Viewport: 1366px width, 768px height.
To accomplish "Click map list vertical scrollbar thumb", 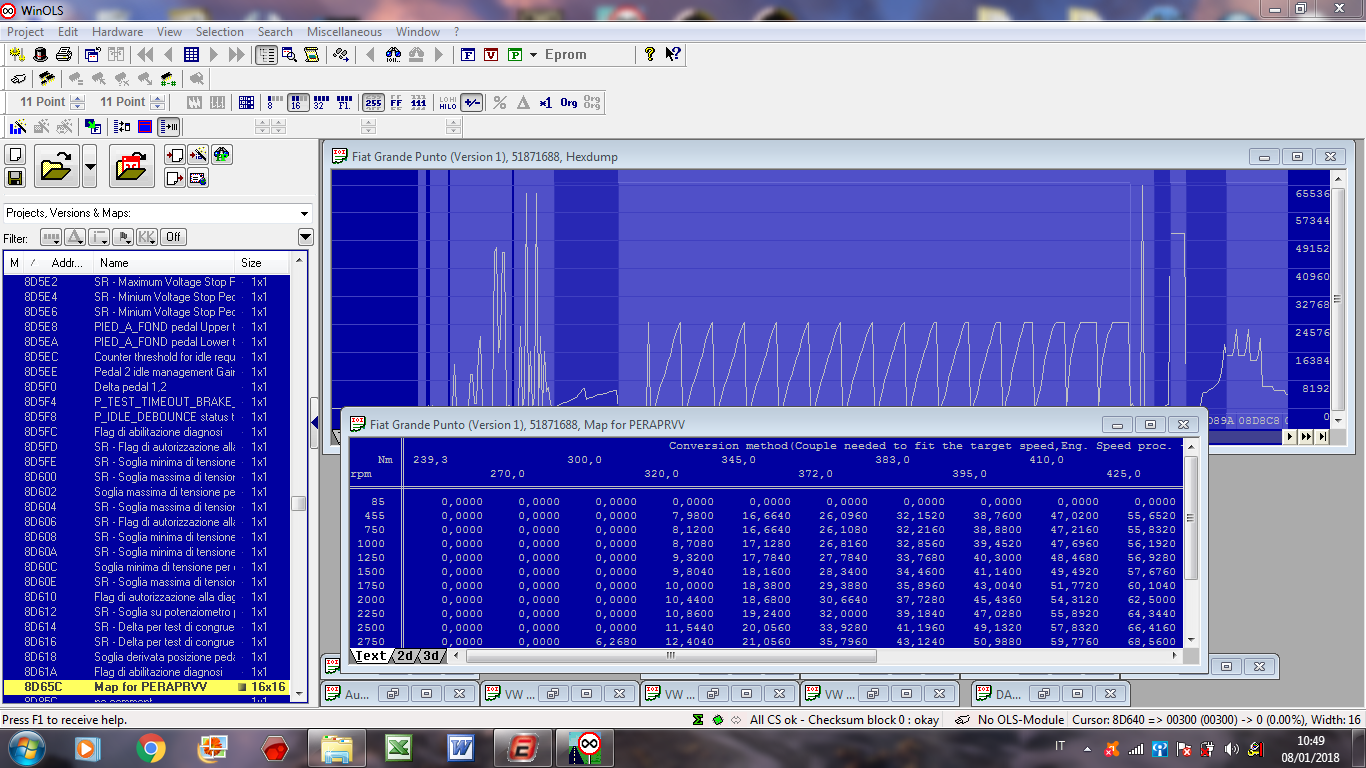I will [298, 504].
